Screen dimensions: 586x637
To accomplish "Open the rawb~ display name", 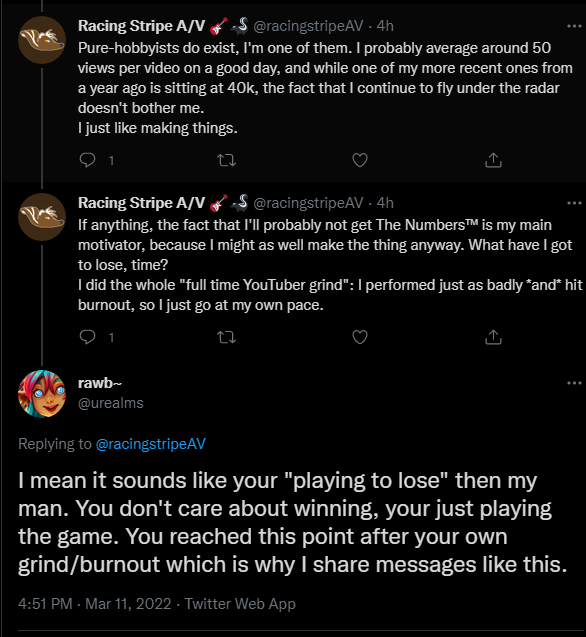I will (100, 383).
